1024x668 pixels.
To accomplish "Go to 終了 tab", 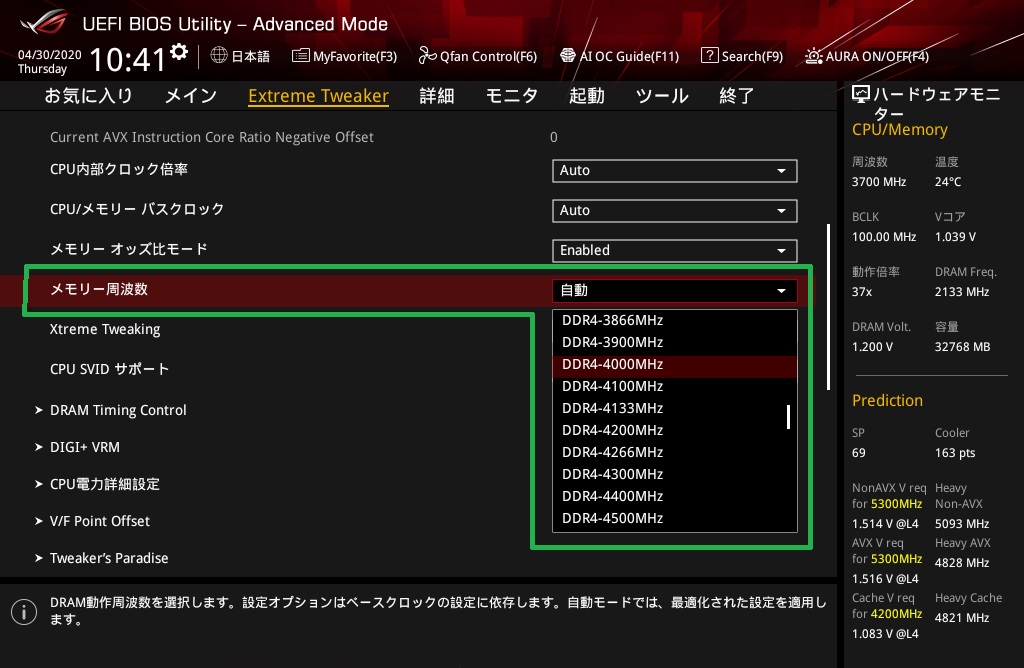I will (x=737, y=96).
